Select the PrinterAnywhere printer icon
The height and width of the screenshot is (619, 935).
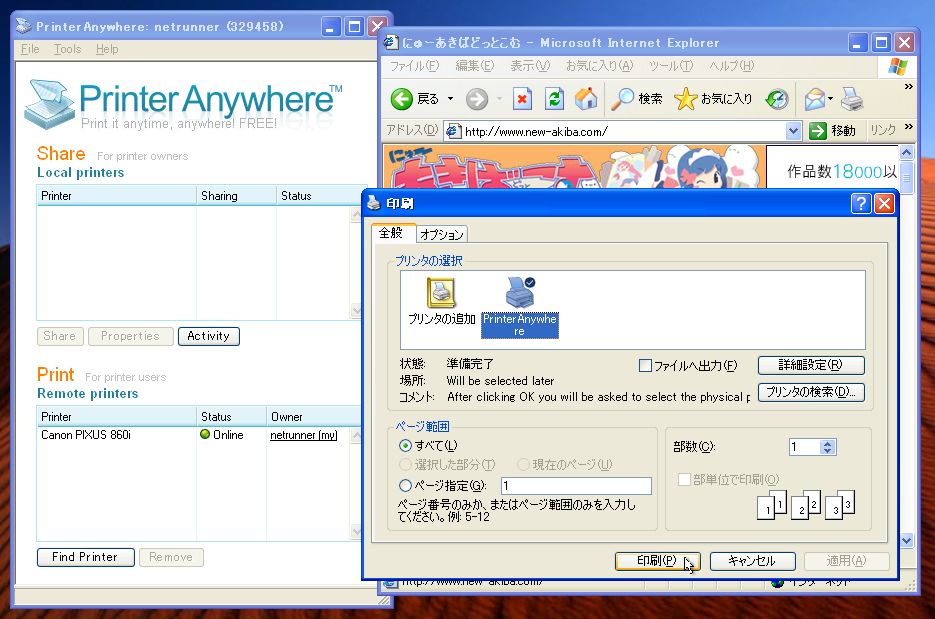[x=520, y=292]
